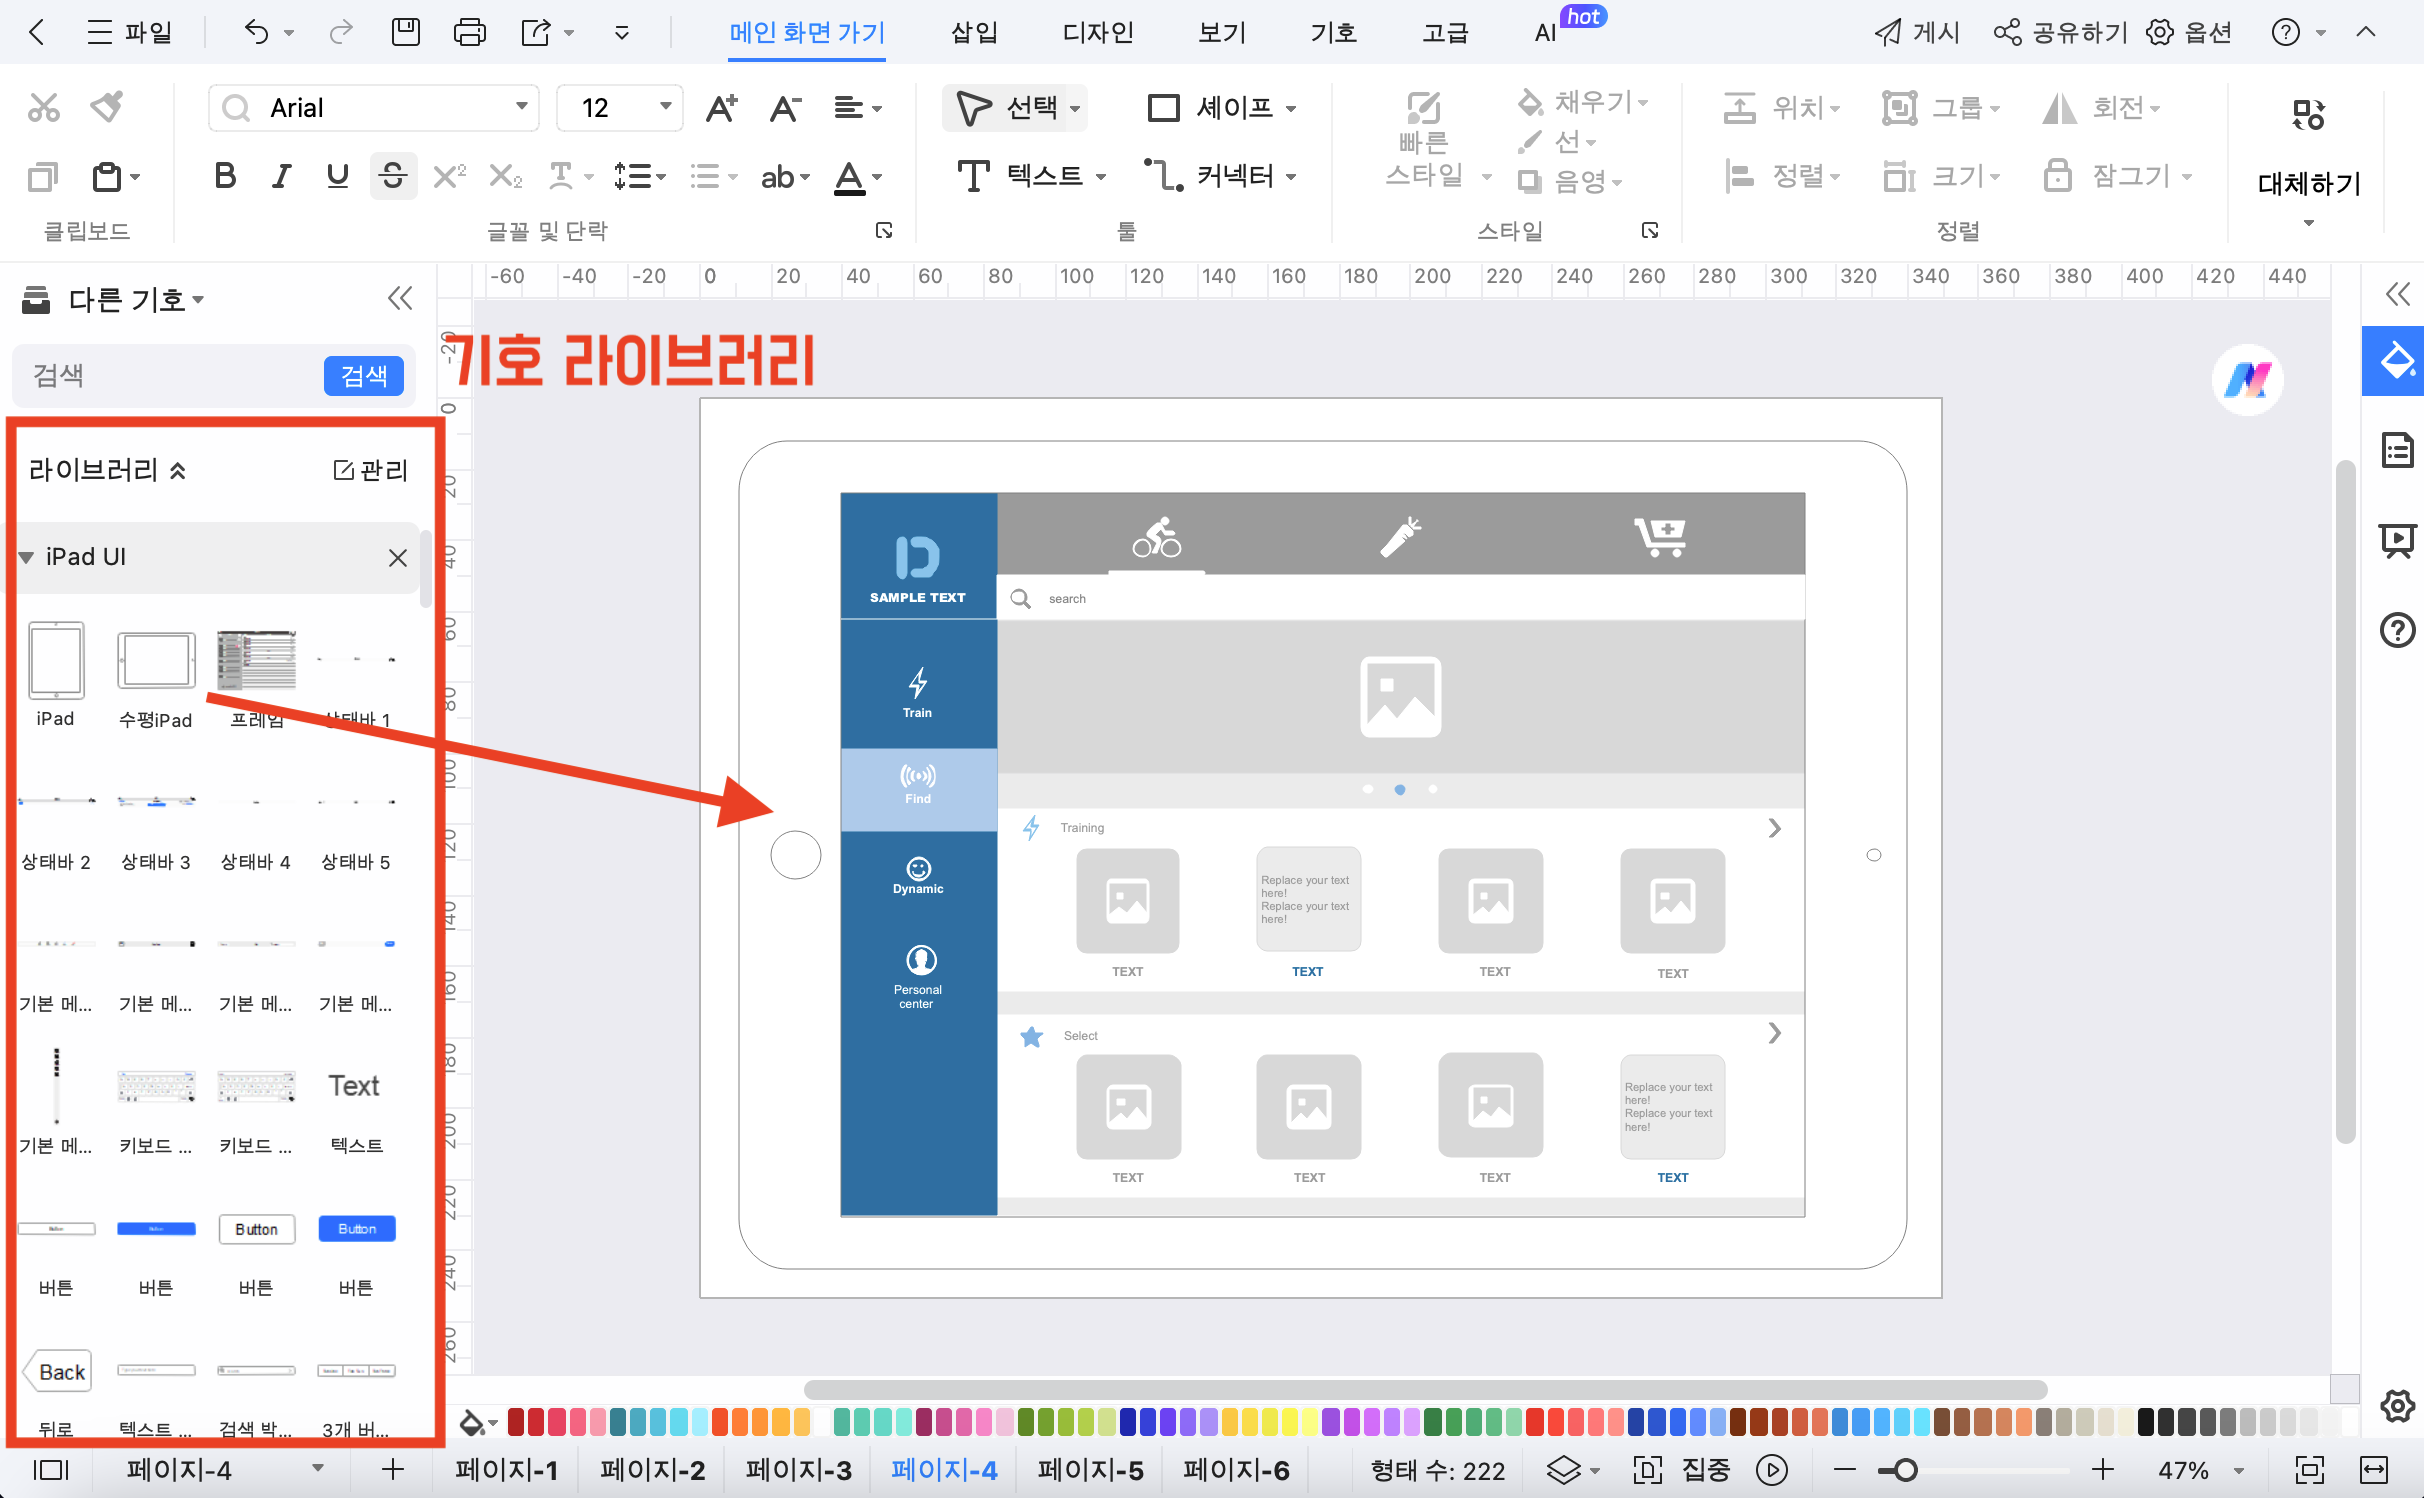The image size is (2424, 1498).
Task: Click the AI assistant floating icon
Action: pyautogui.click(x=2247, y=379)
